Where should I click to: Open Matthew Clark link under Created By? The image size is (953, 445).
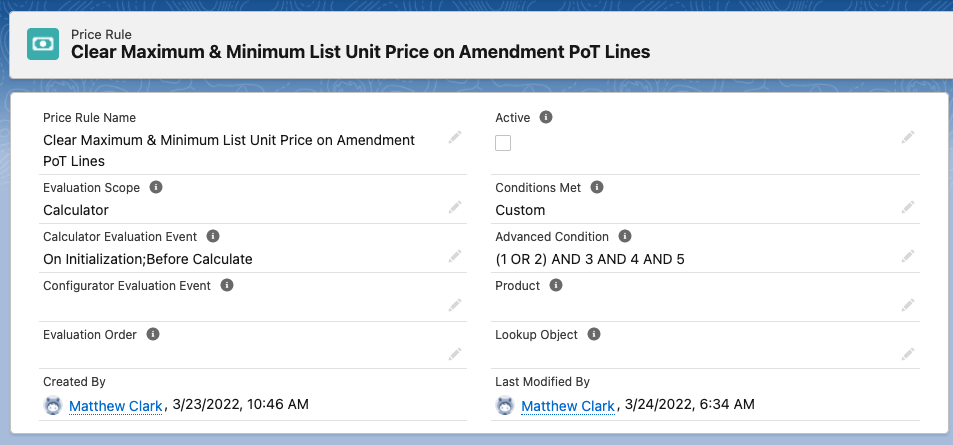tap(115, 405)
